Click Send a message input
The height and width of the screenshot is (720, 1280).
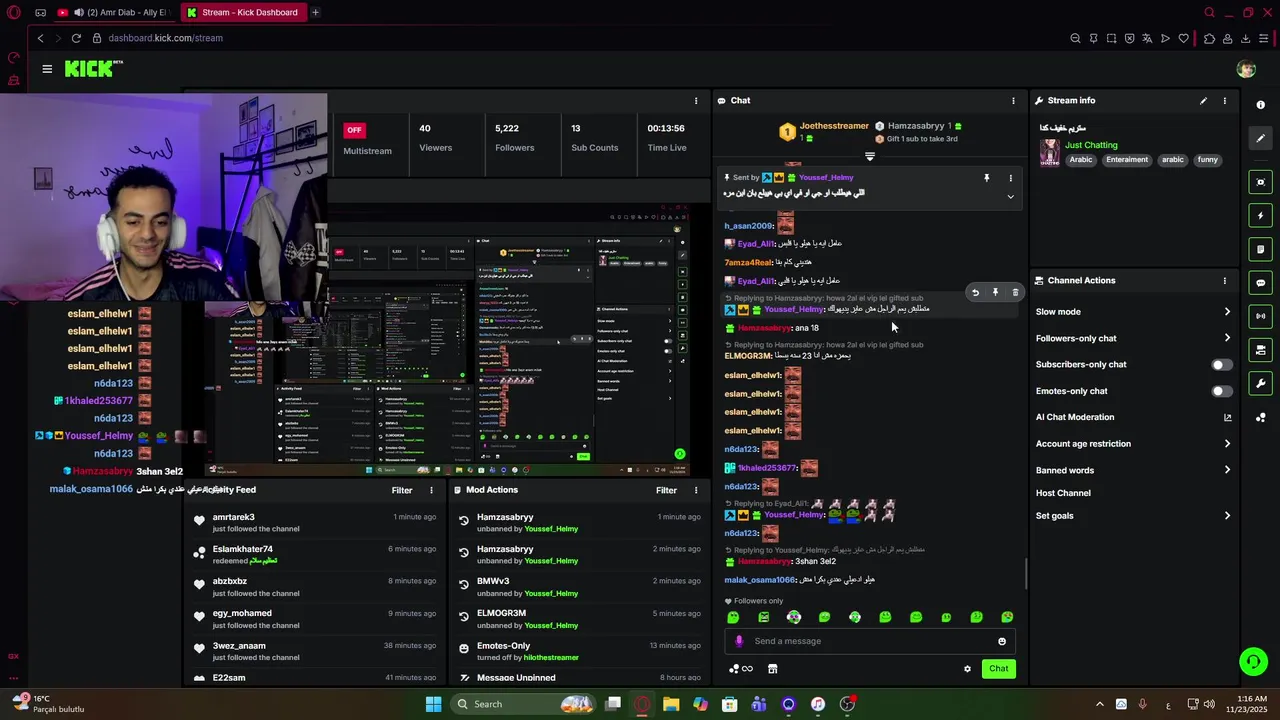click(870, 641)
